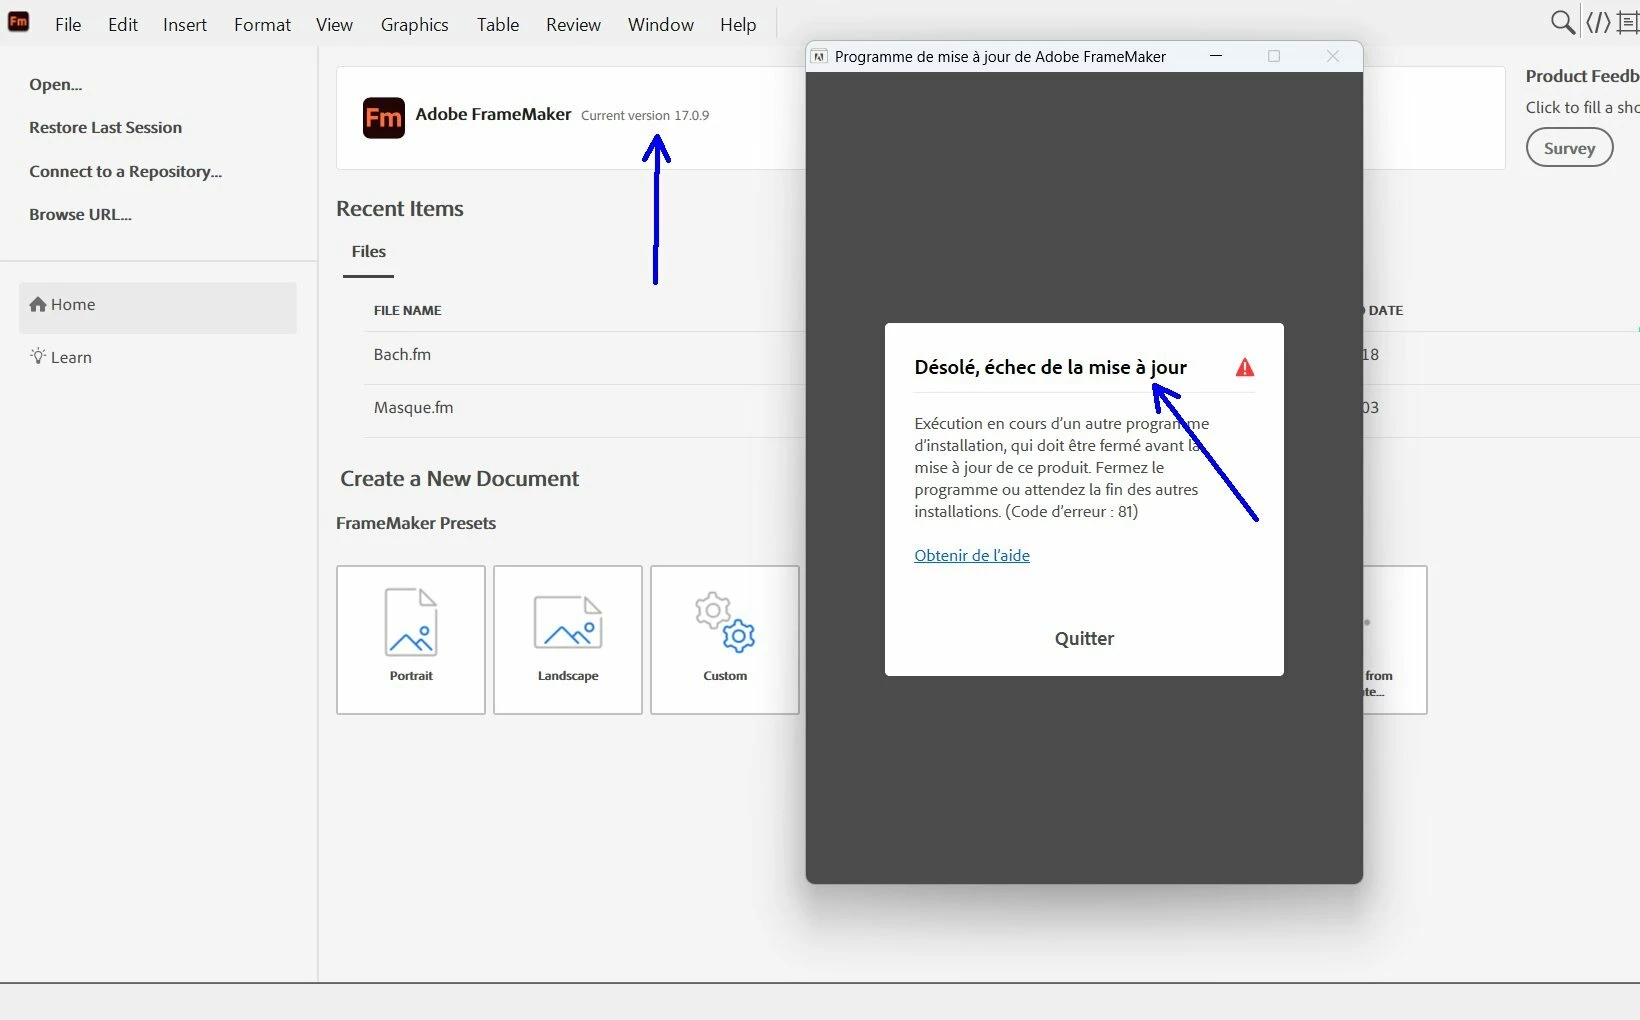Click the DATE column header

click(x=1386, y=311)
